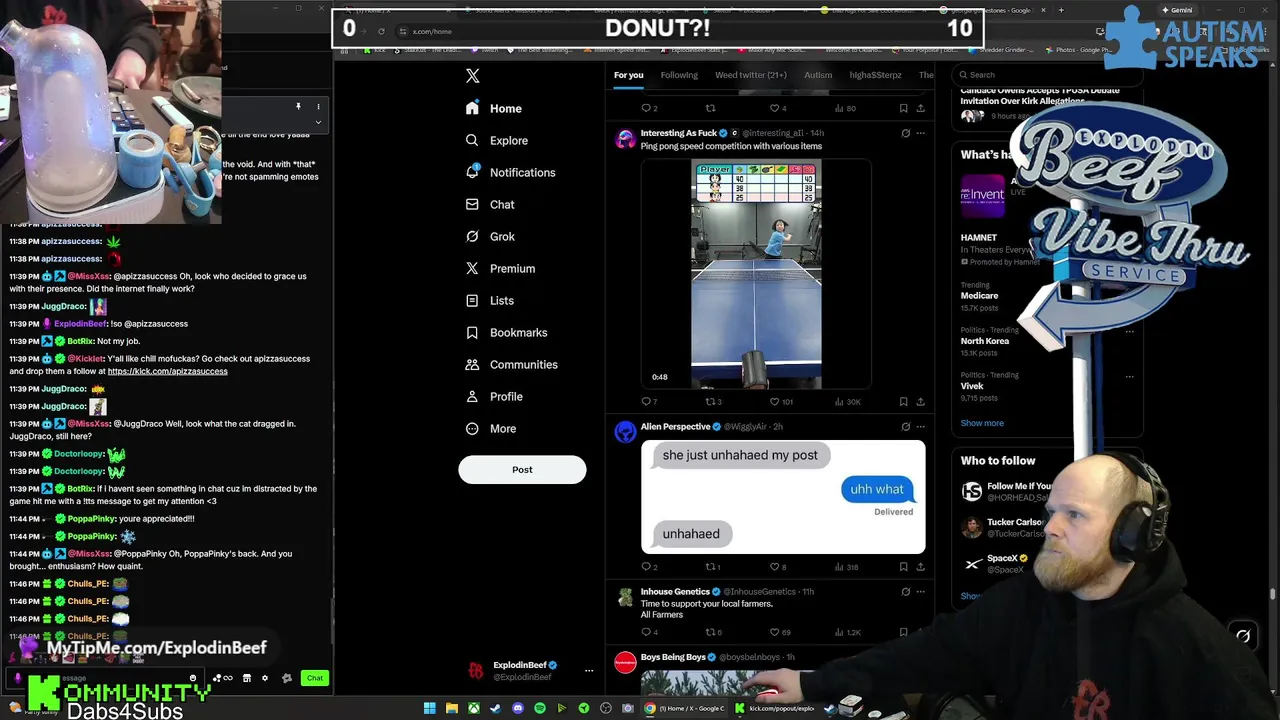Open Discord from the taskbar
Image resolution: width=1280 pixels, height=720 pixels.
[x=518, y=708]
